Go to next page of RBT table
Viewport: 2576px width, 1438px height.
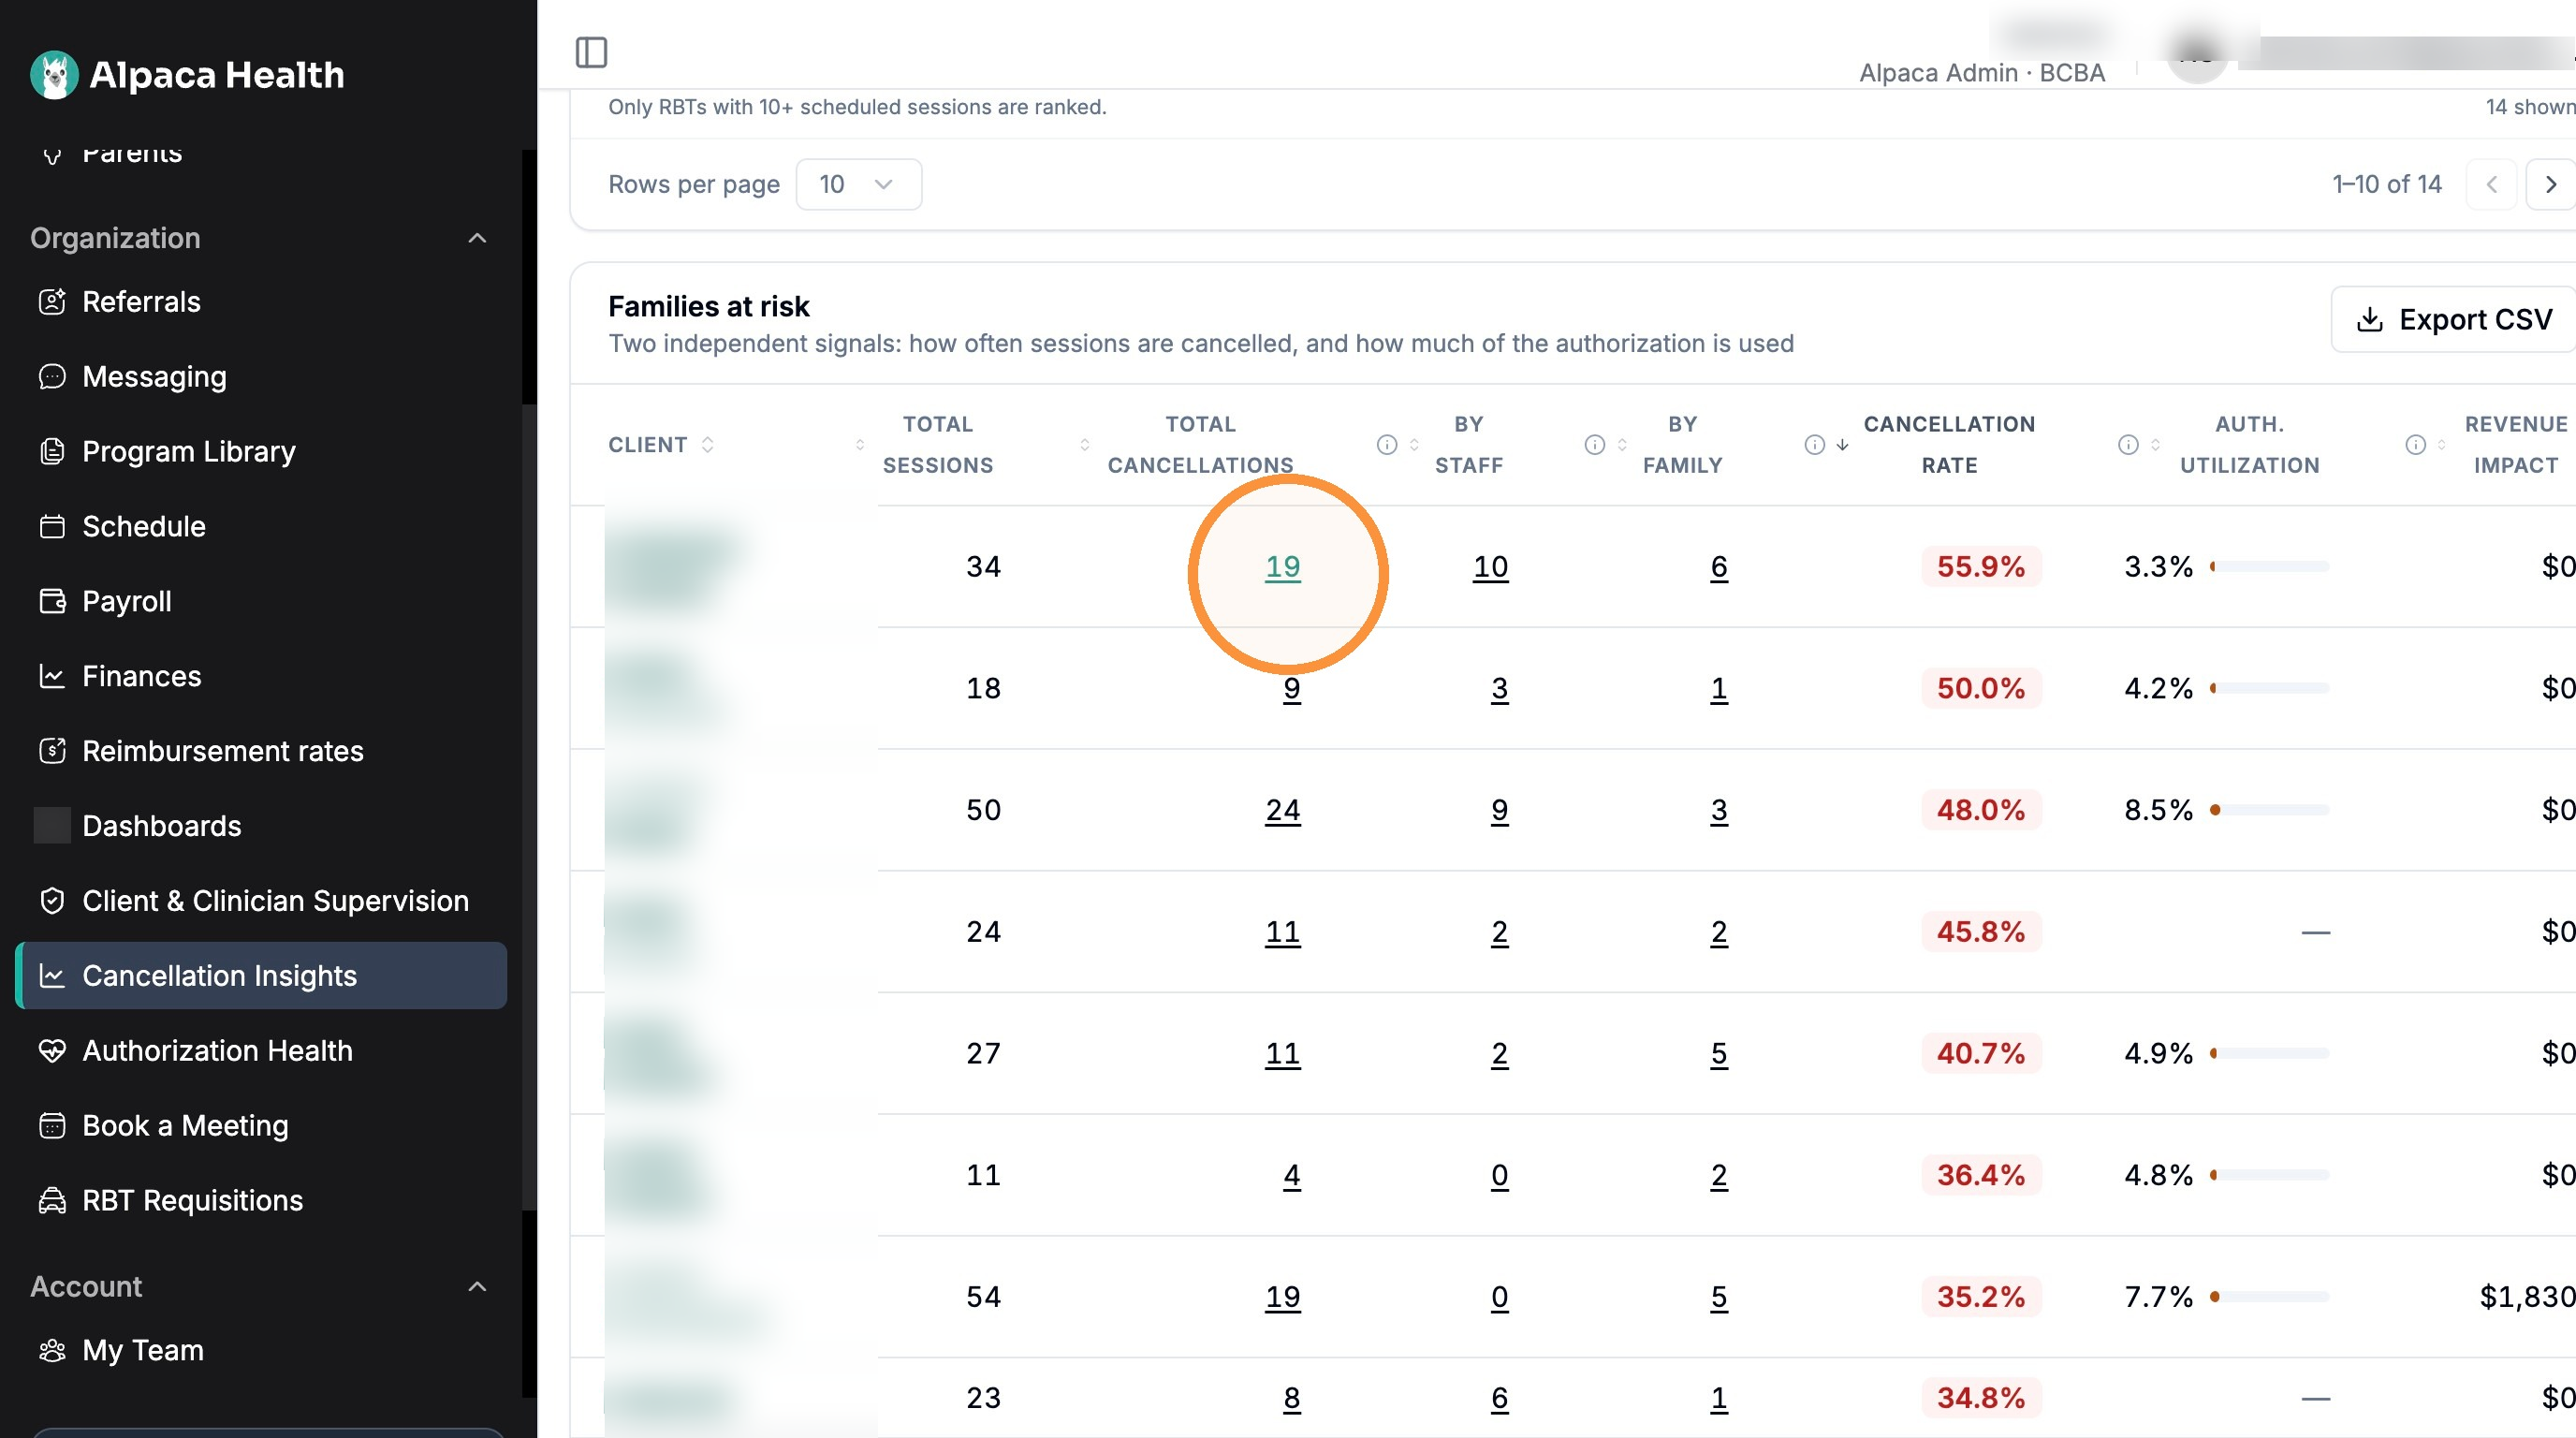coord(2550,185)
